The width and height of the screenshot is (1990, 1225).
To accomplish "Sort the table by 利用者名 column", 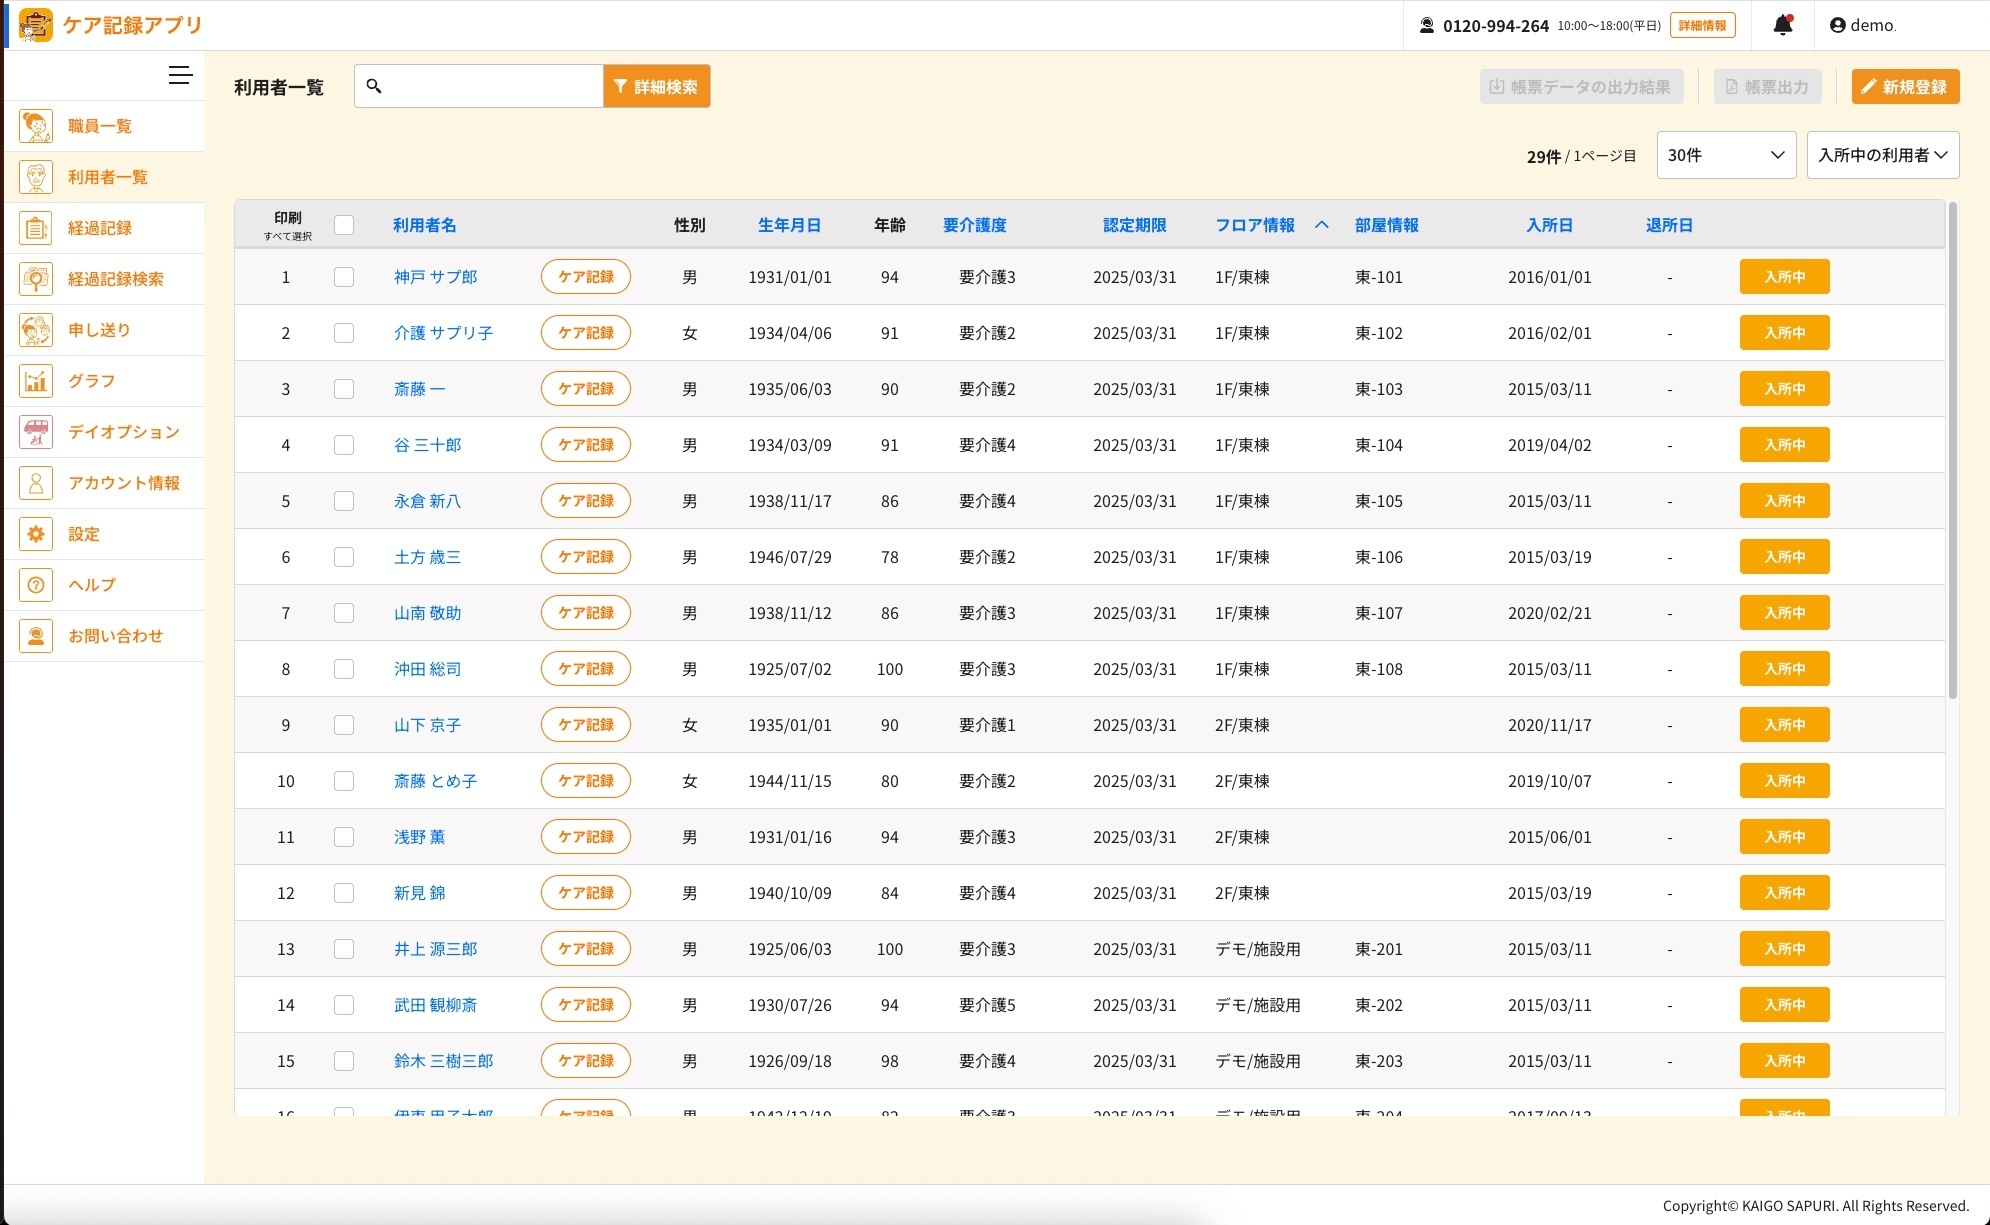I will pyautogui.click(x=424, y=225).
